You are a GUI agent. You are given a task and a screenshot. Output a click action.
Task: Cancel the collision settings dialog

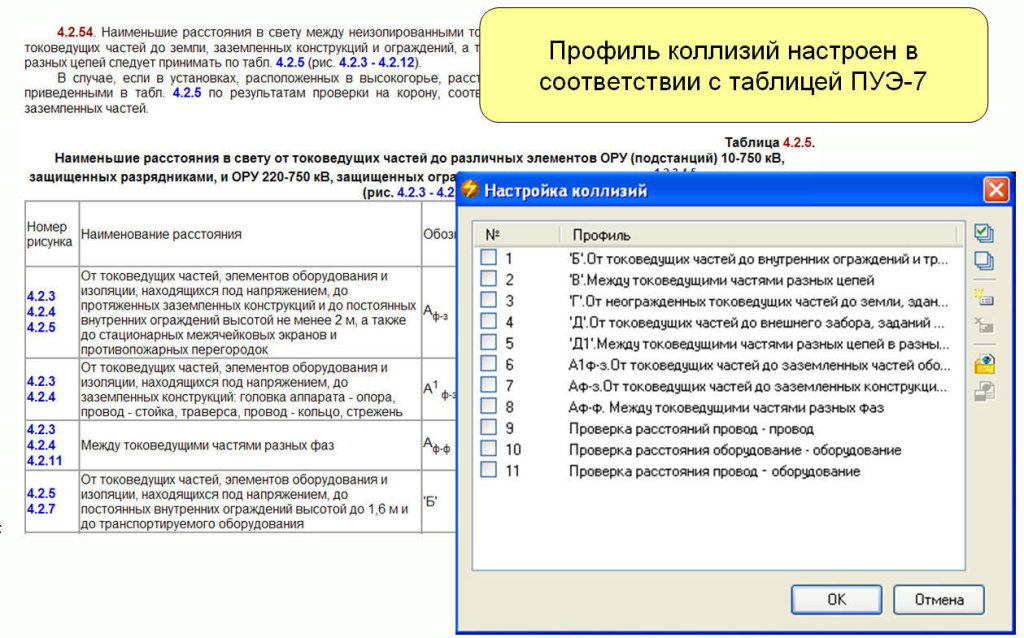[x=938, y=599]
